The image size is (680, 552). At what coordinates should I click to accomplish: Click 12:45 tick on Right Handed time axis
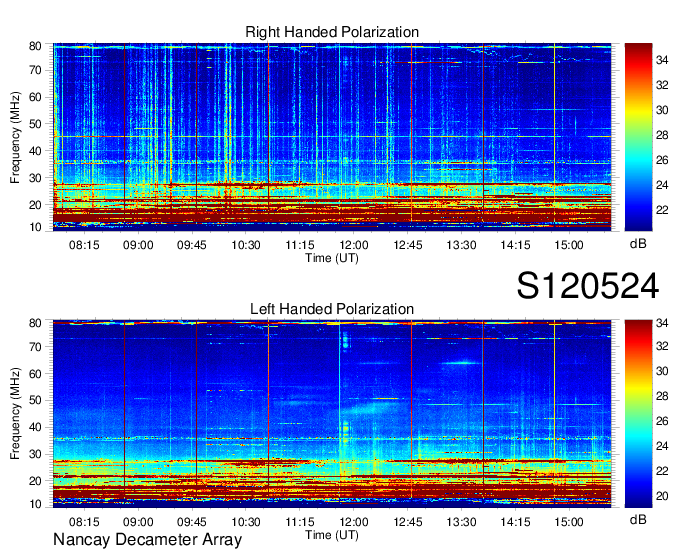[408, 245]
